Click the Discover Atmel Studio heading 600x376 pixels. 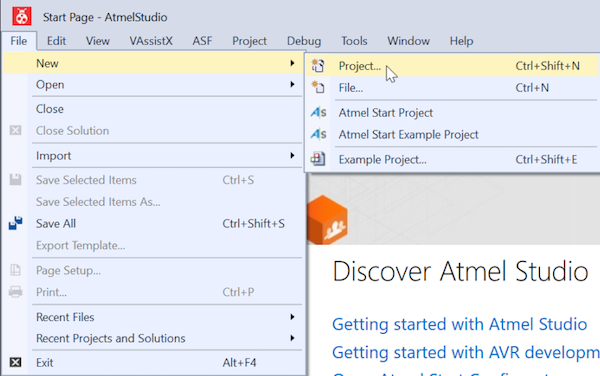coord(460,271)
